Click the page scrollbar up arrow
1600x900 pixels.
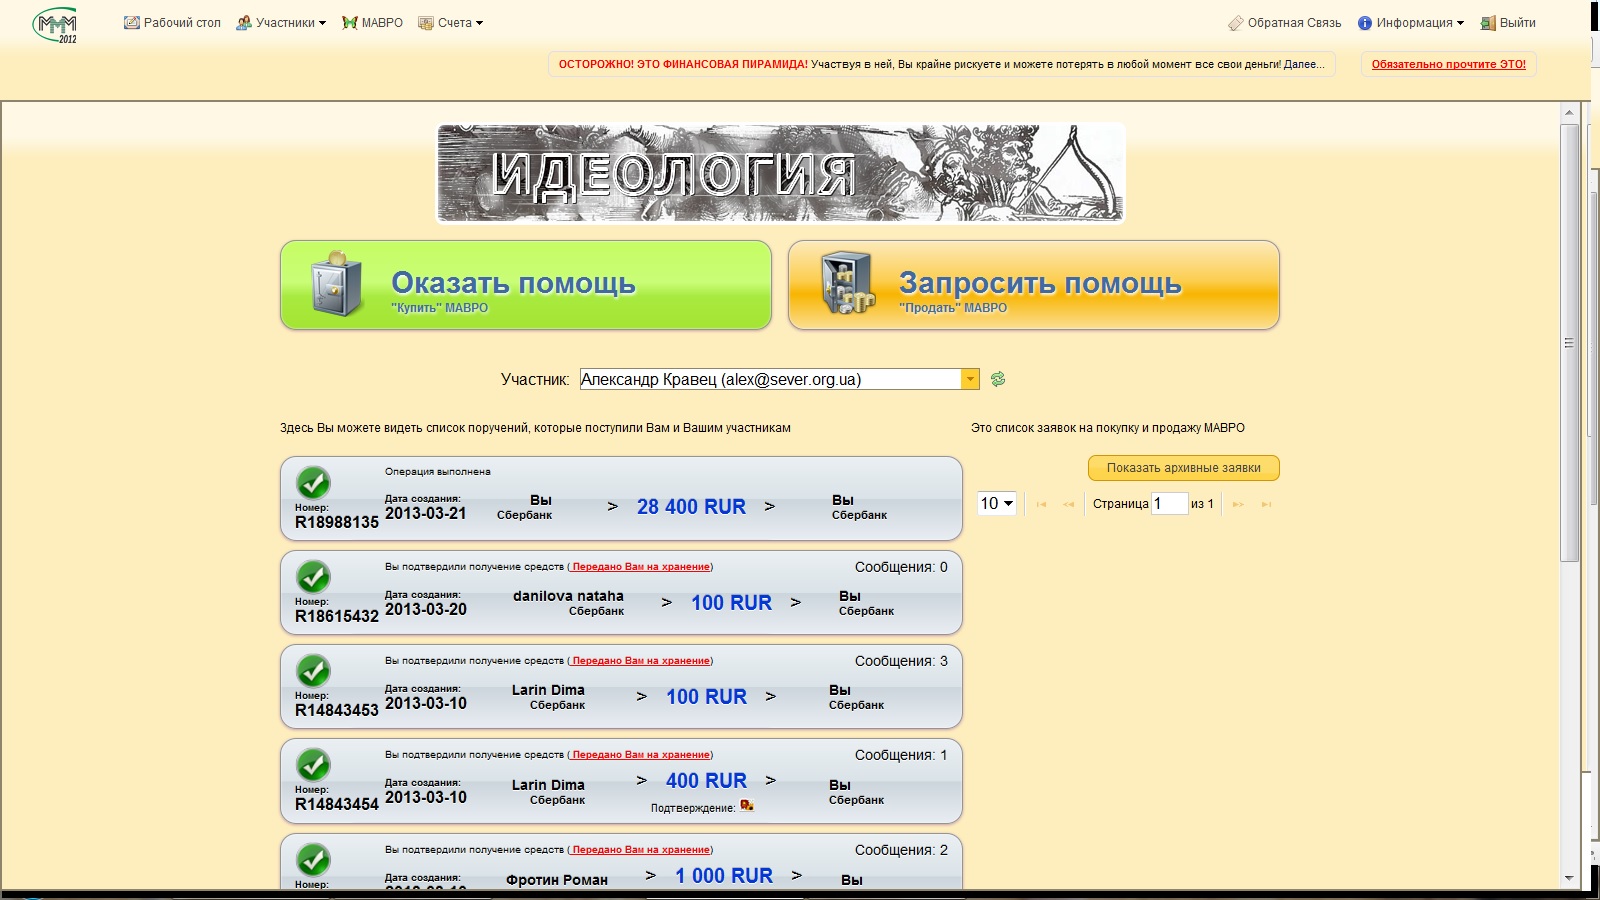(1569, 112)
